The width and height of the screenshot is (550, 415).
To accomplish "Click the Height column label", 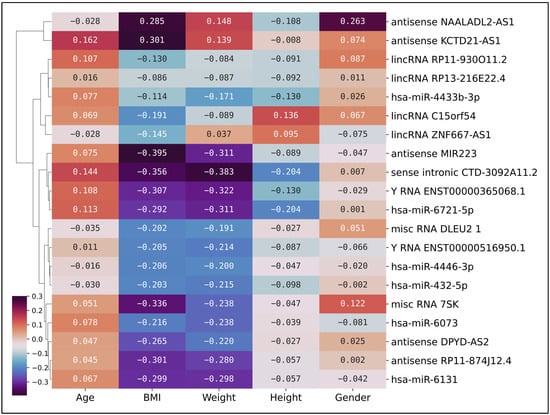I will pos(286,397).
